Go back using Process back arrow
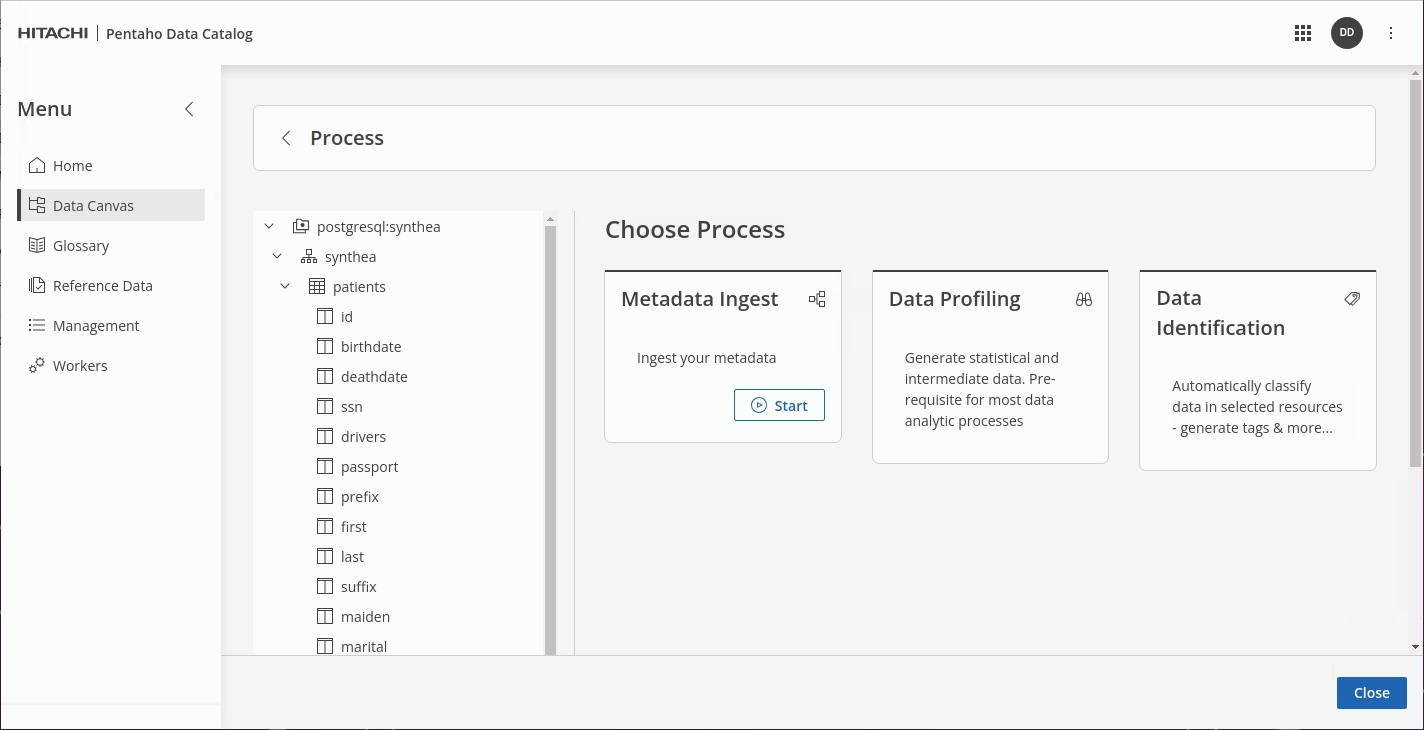Image resolution: width=1424 pixels, height=730 pixels. 286,138
